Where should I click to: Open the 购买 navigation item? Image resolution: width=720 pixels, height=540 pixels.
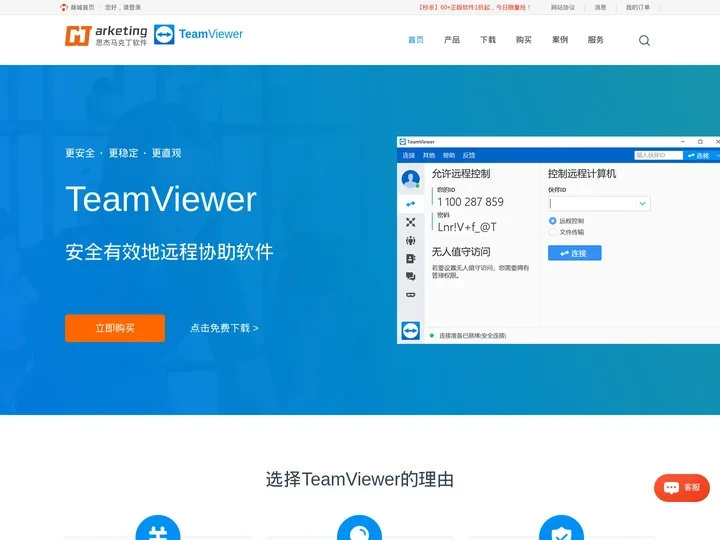[x=523, y=40]
